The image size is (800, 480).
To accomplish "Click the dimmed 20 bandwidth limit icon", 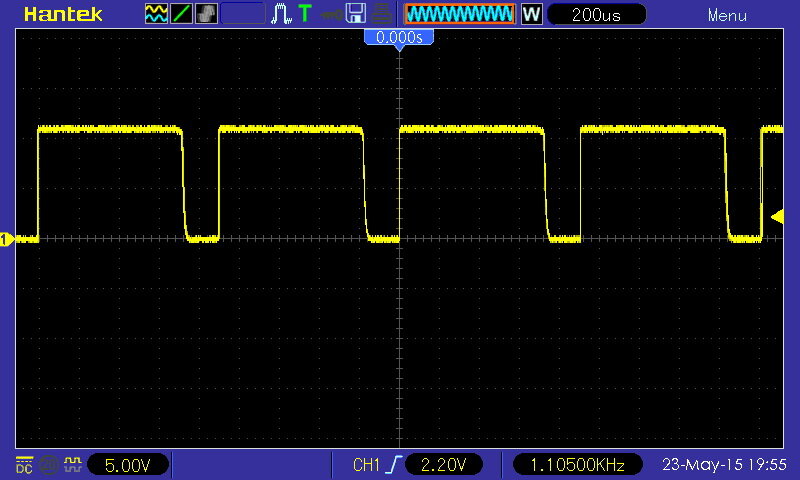I will (x=48, y=465).
